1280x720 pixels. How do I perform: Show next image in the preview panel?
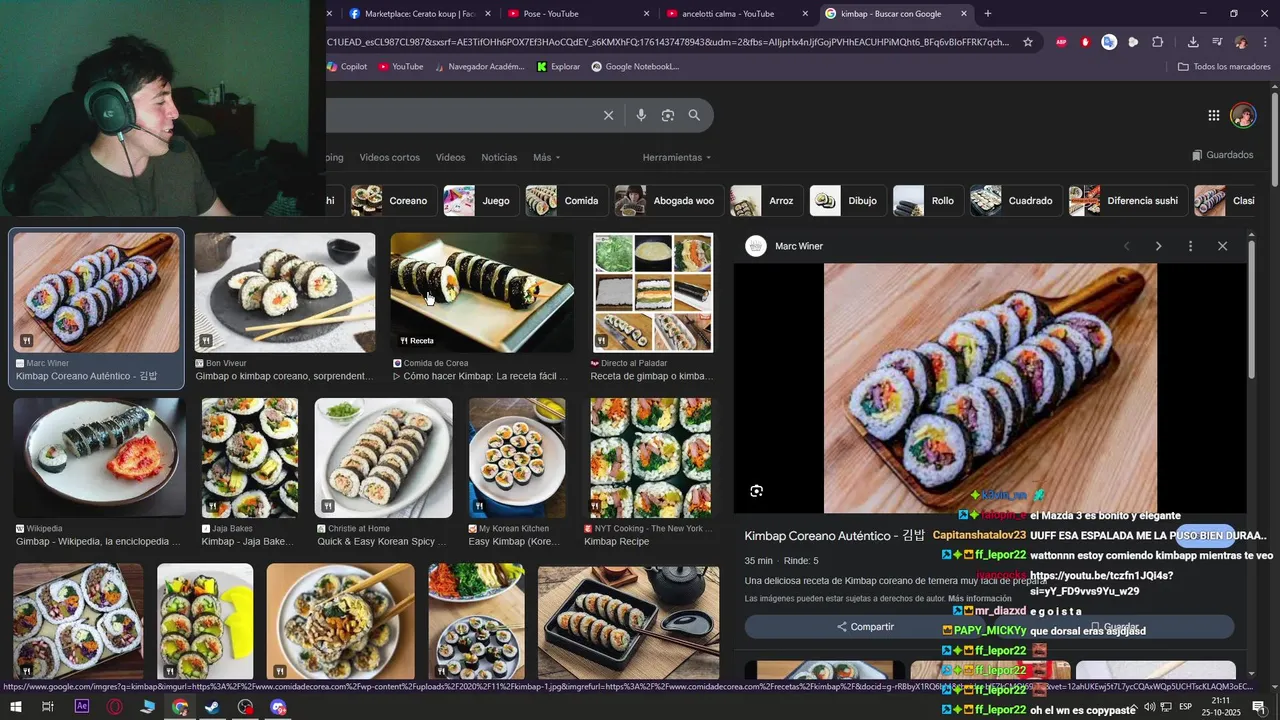point(1158,246)
